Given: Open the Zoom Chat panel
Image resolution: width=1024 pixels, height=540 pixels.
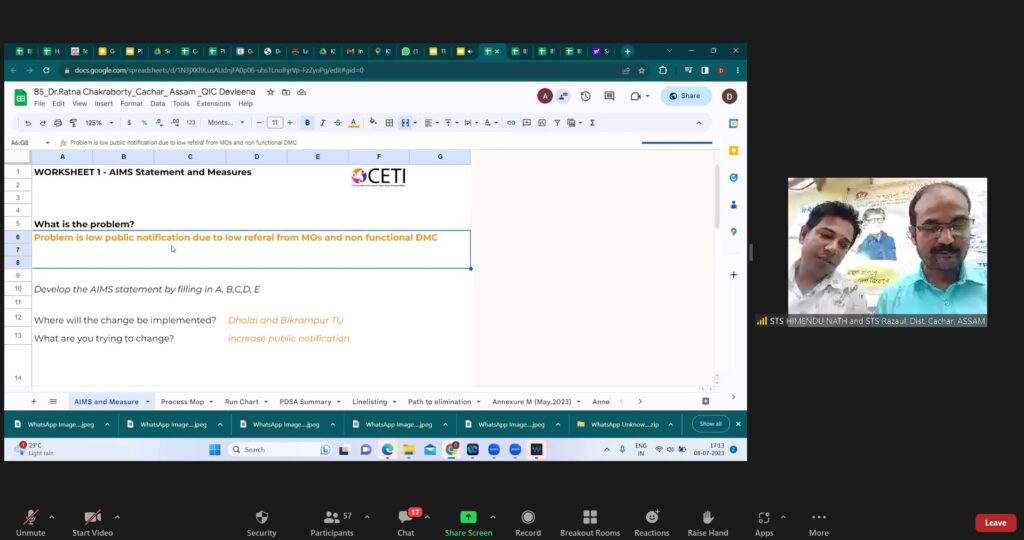Looking at the screenshot, I should 405,517.
